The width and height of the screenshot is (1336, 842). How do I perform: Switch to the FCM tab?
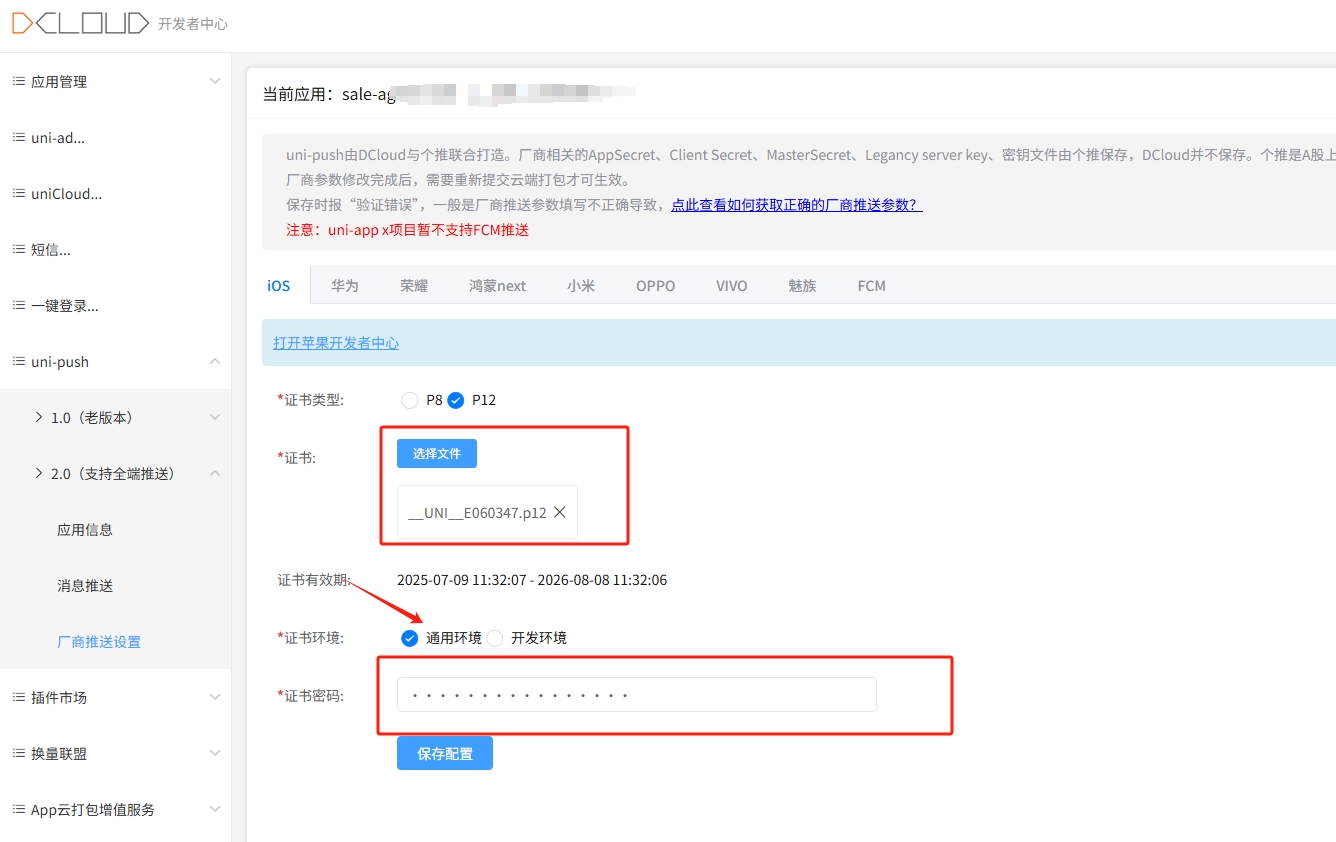871,285
